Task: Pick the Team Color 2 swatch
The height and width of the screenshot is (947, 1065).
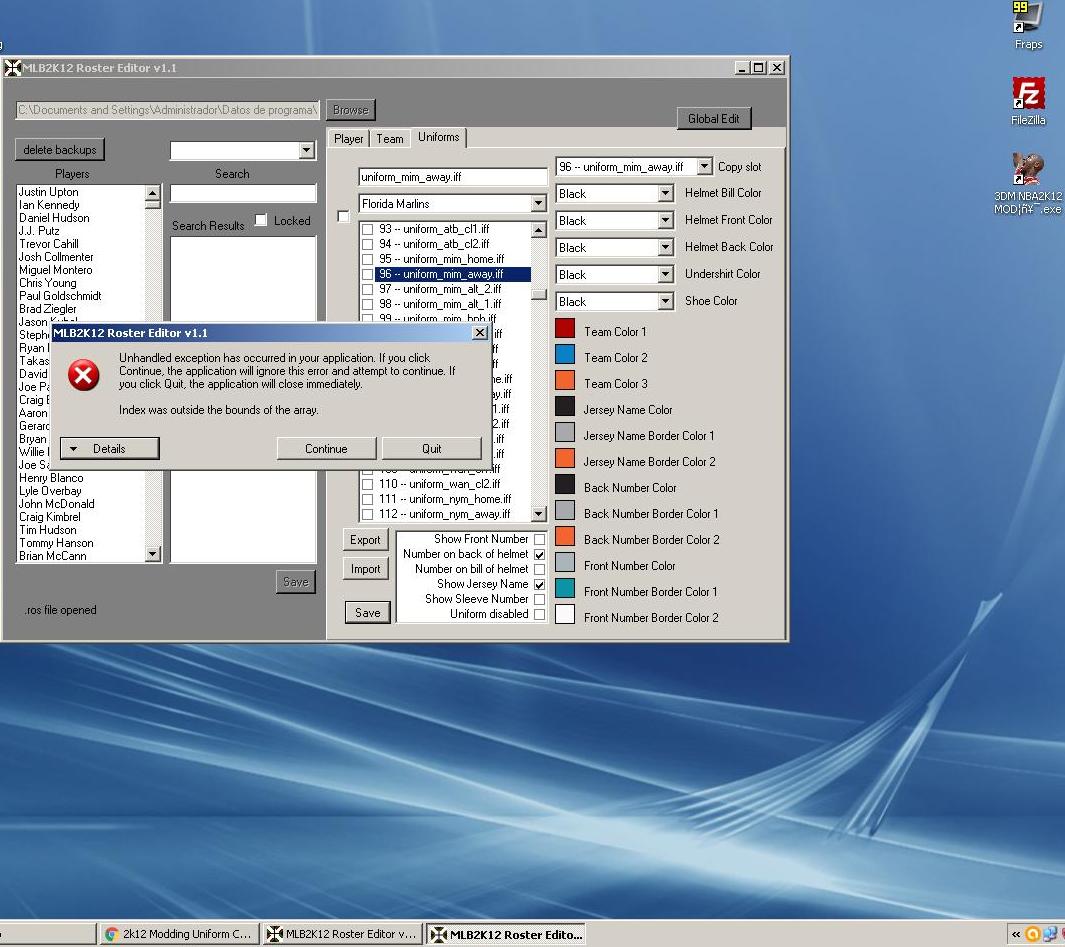Action: 565,355
